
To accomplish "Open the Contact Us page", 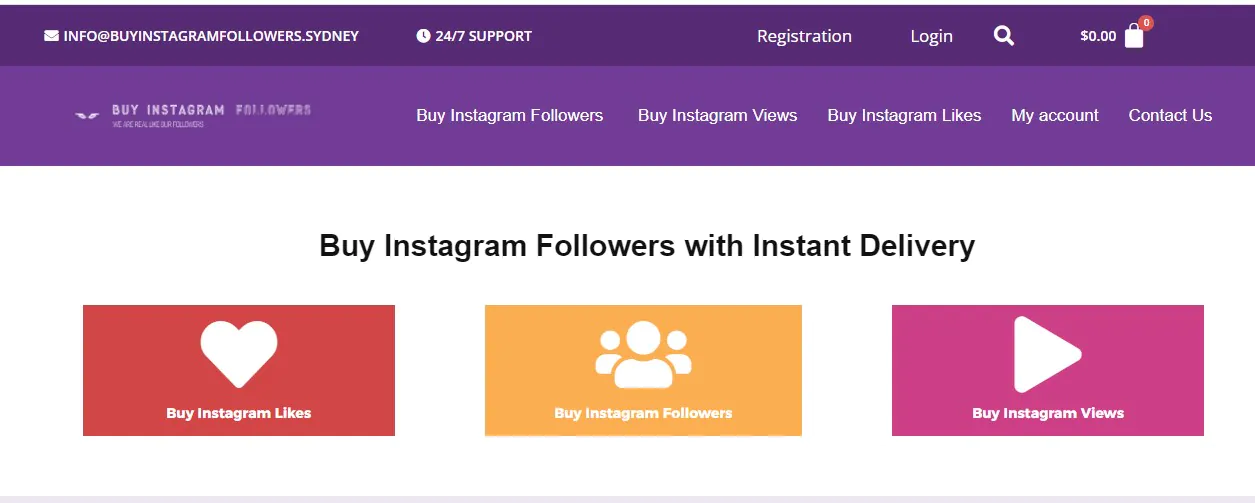I will coord(1170,115).
